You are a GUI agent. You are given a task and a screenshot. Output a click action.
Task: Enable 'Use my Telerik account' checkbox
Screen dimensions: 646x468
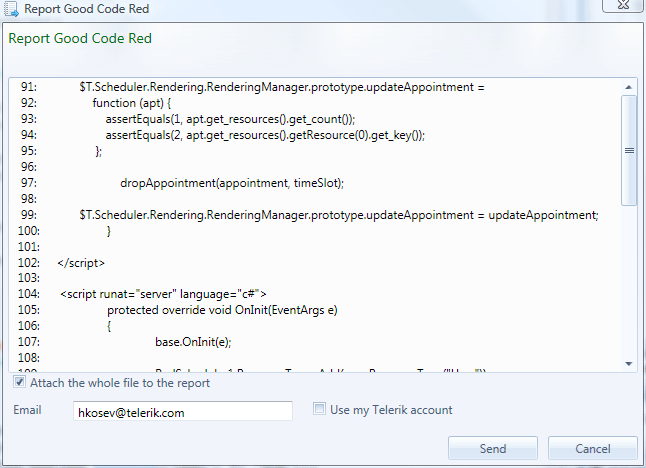point(319,409)
